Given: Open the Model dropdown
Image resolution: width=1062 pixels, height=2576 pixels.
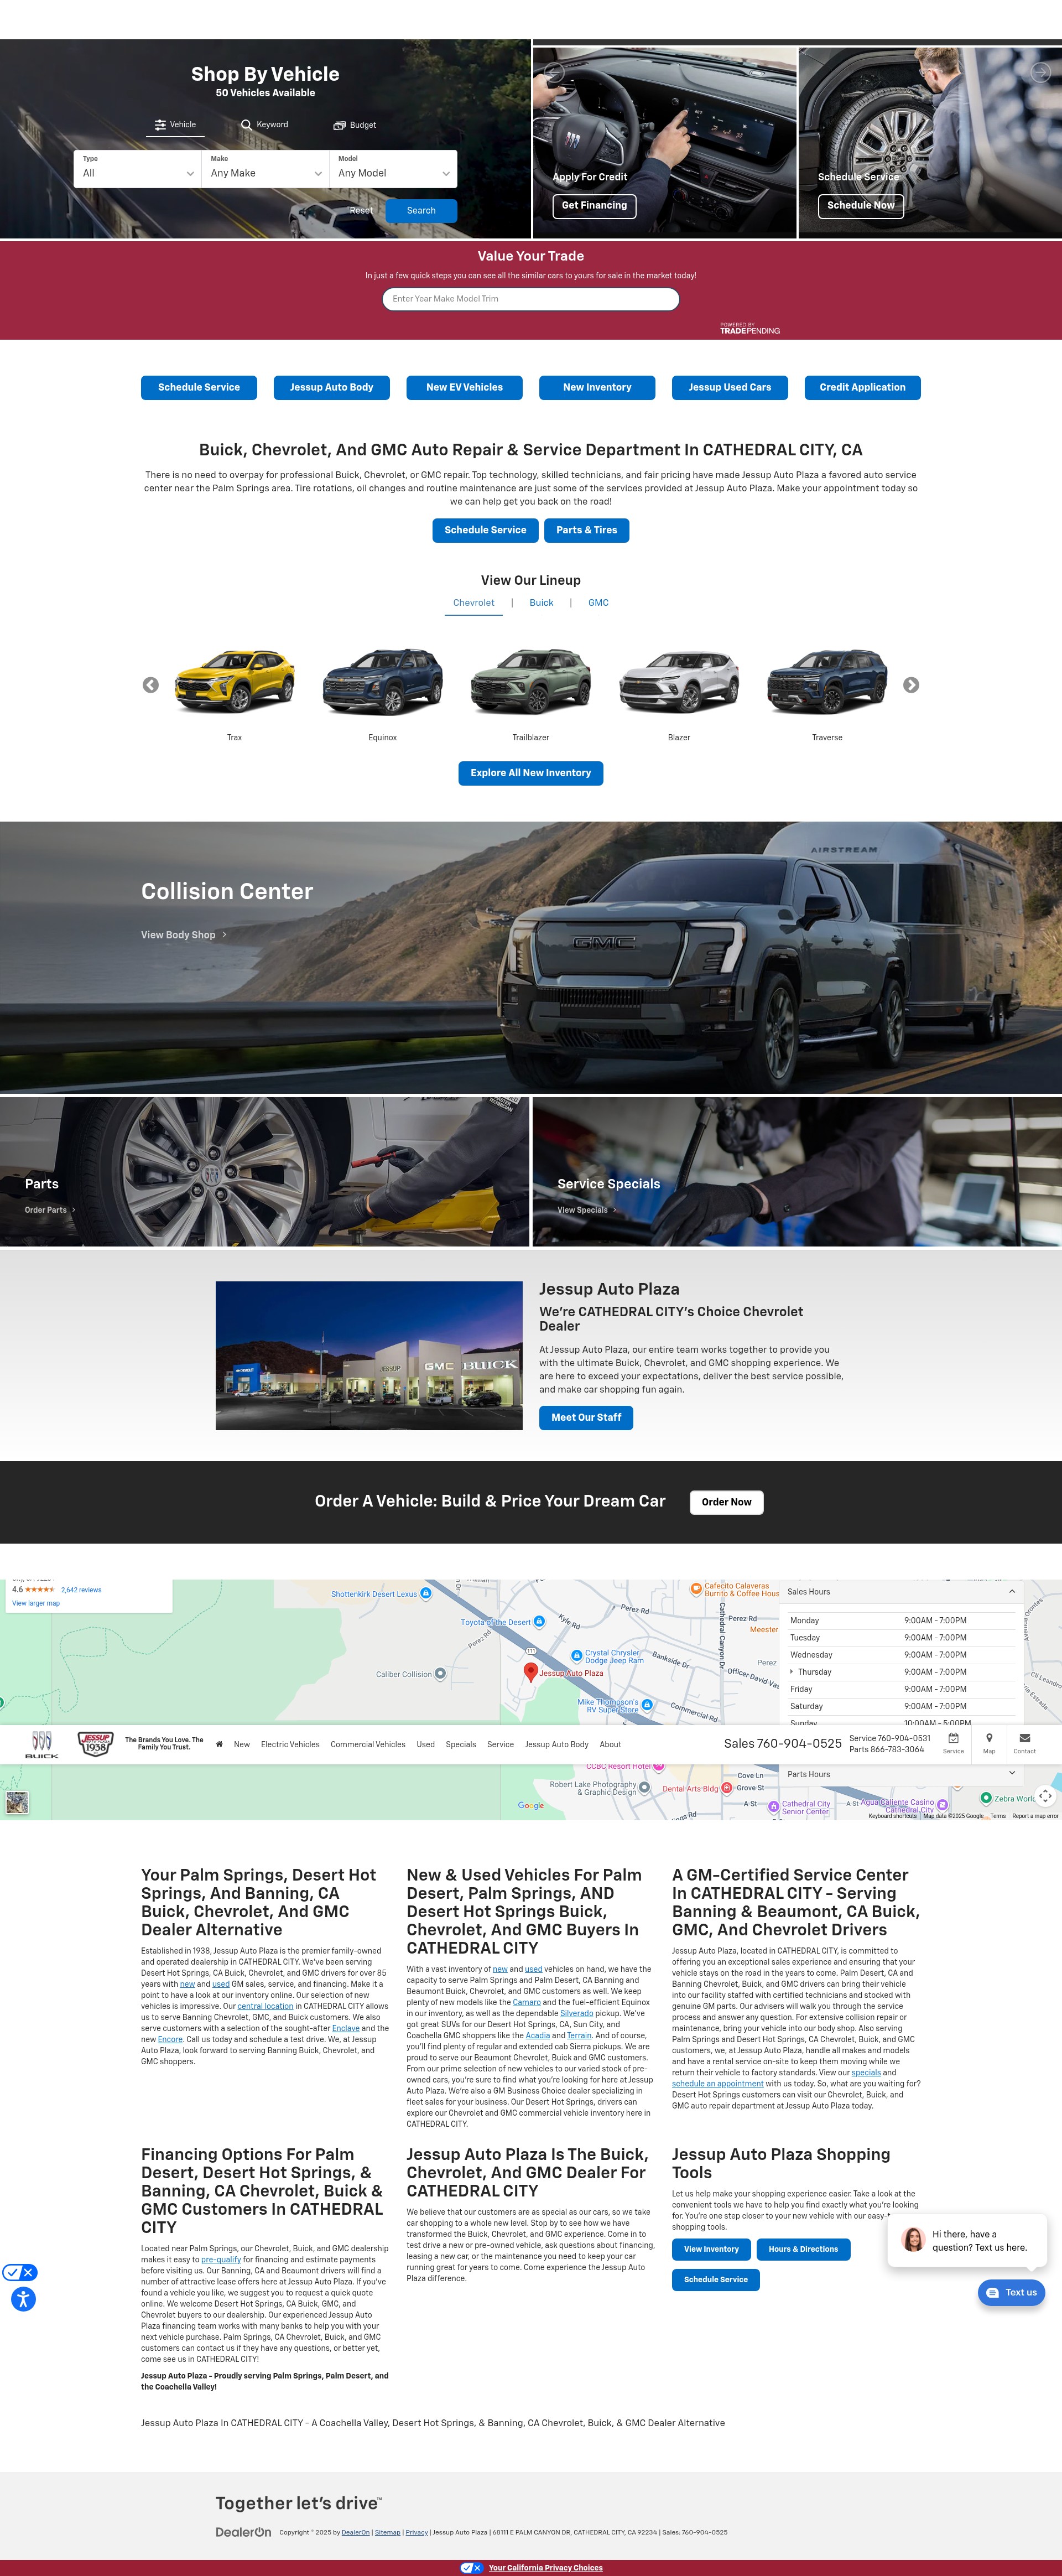Looking at the screenshot, I should click(x=393, y=168).
